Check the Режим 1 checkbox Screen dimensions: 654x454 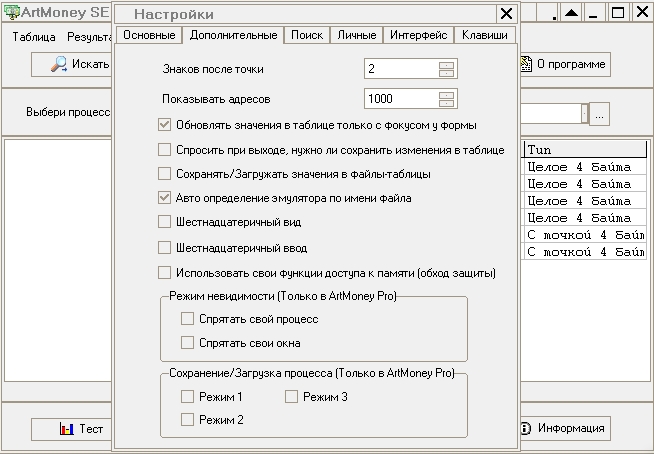[x=187, y=396]
